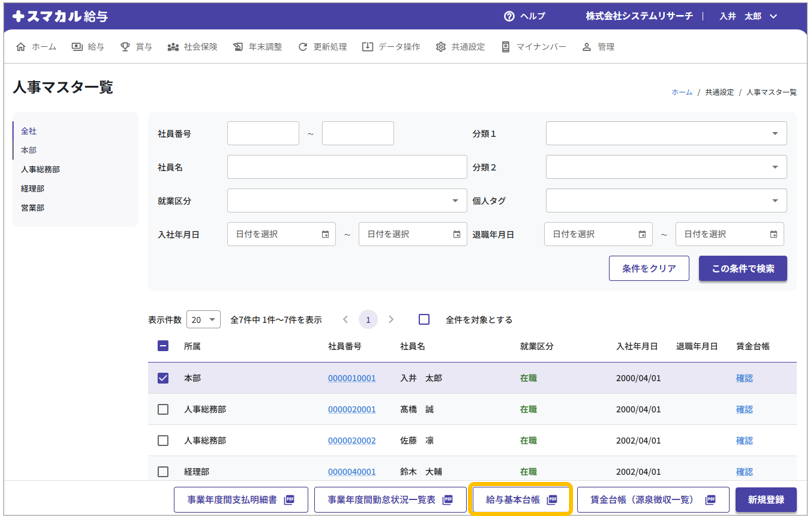Open calendar picker for retirement date end
Screen dimensions: 811x519
click(x=773, y=234)
